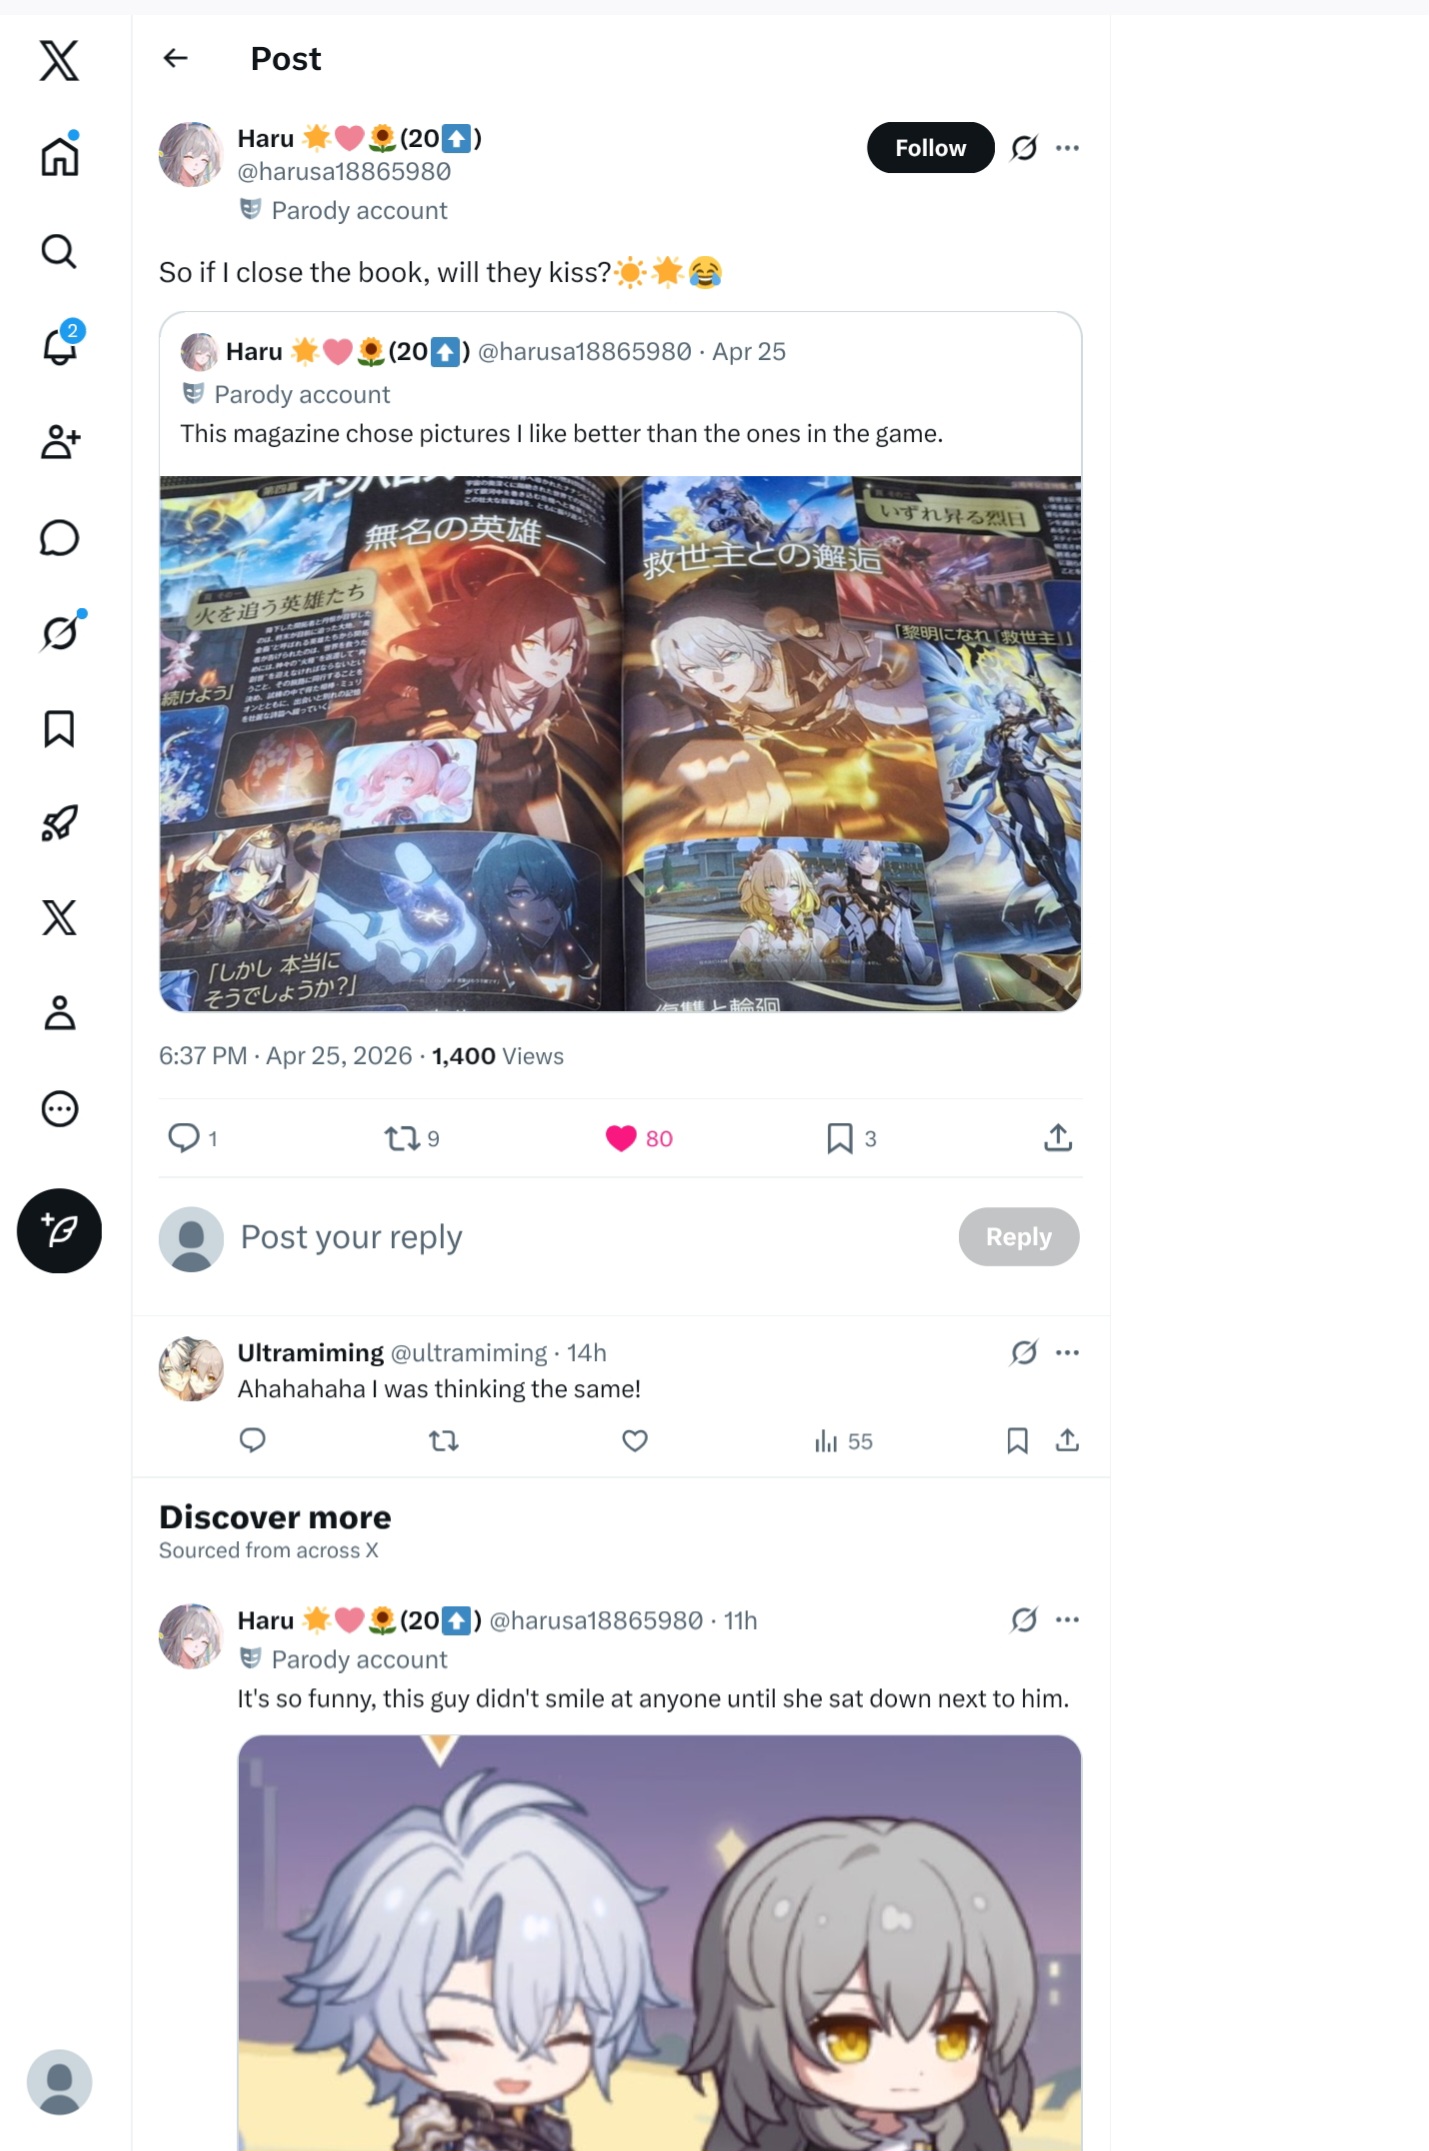This screenshot has height=2151, width=1429.
Task: Open more options on Ultramiming's reply
Action: tap(1067, 1353)
